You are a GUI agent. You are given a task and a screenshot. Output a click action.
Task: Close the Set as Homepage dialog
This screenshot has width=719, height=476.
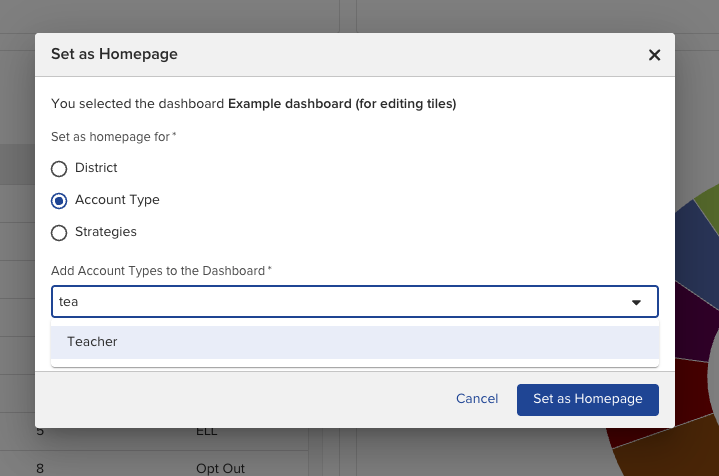(654, 55)
